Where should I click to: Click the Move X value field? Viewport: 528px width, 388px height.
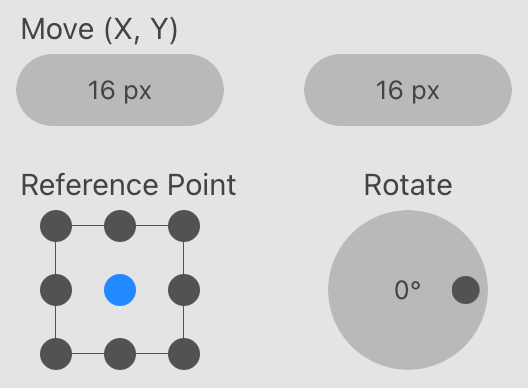click(x=120, y=90)
